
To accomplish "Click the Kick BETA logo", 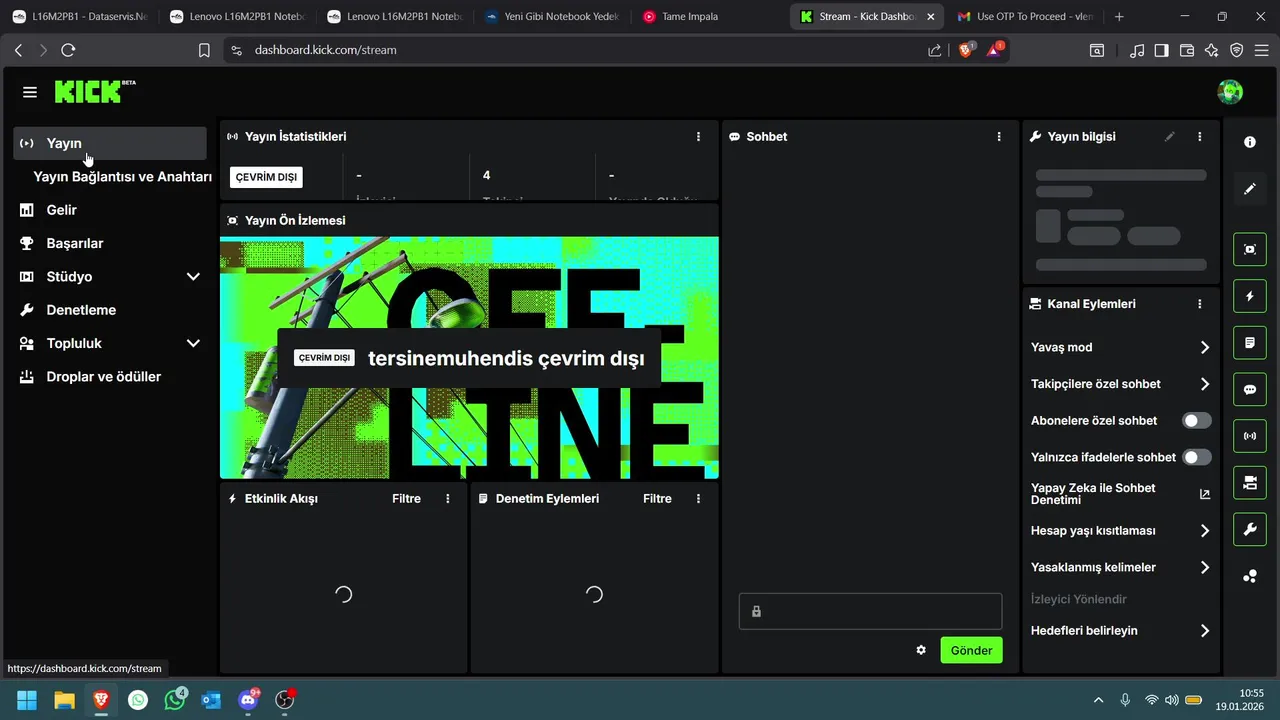I will click(x=95, y=91).
